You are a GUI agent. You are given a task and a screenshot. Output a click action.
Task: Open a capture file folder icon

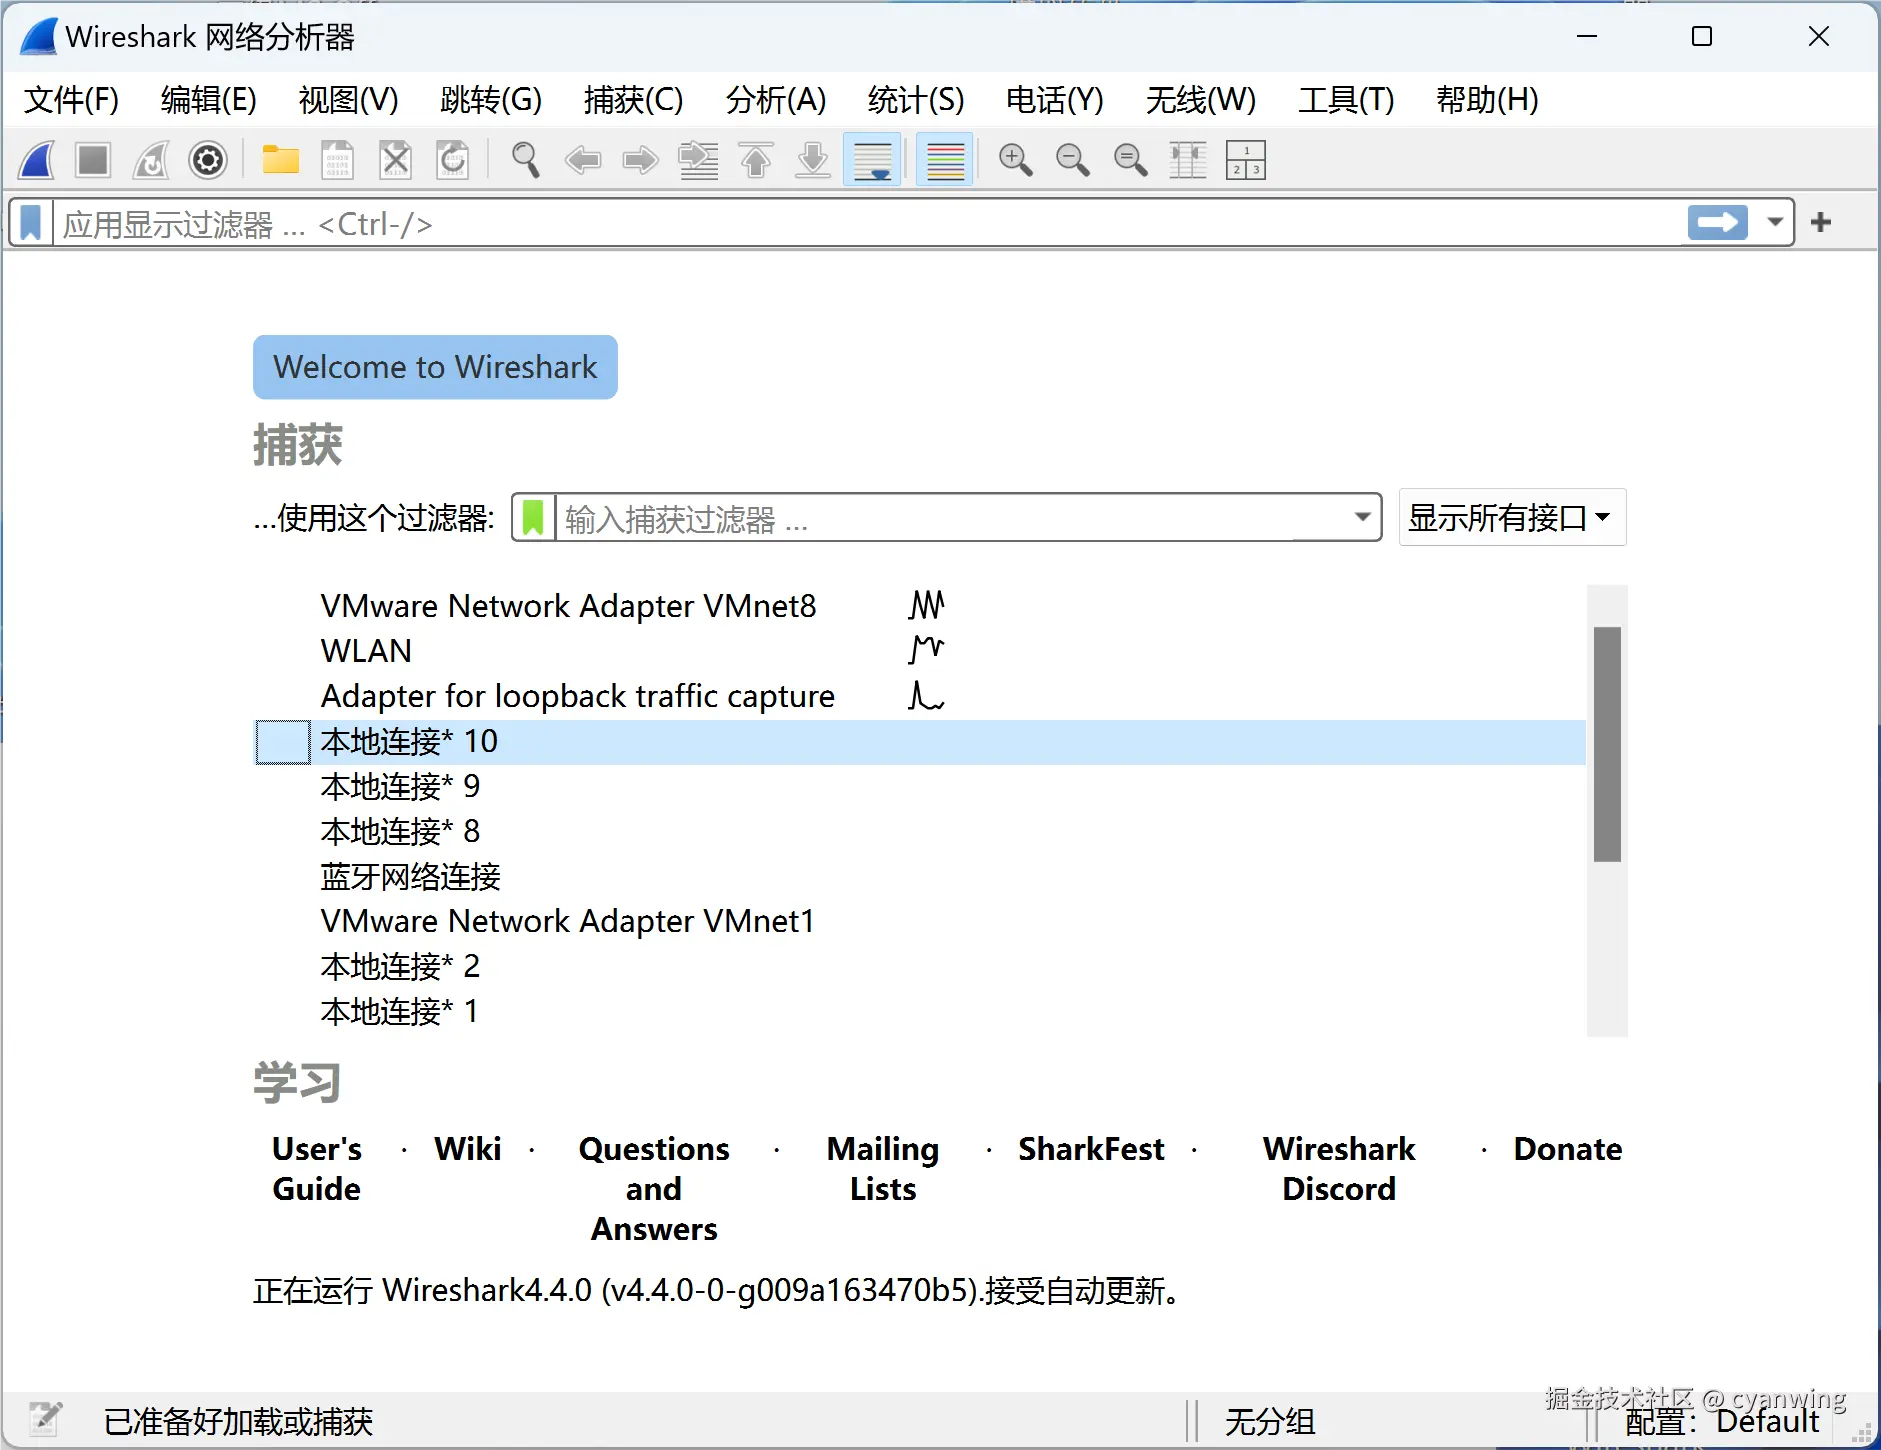click(x=281, y=160)
